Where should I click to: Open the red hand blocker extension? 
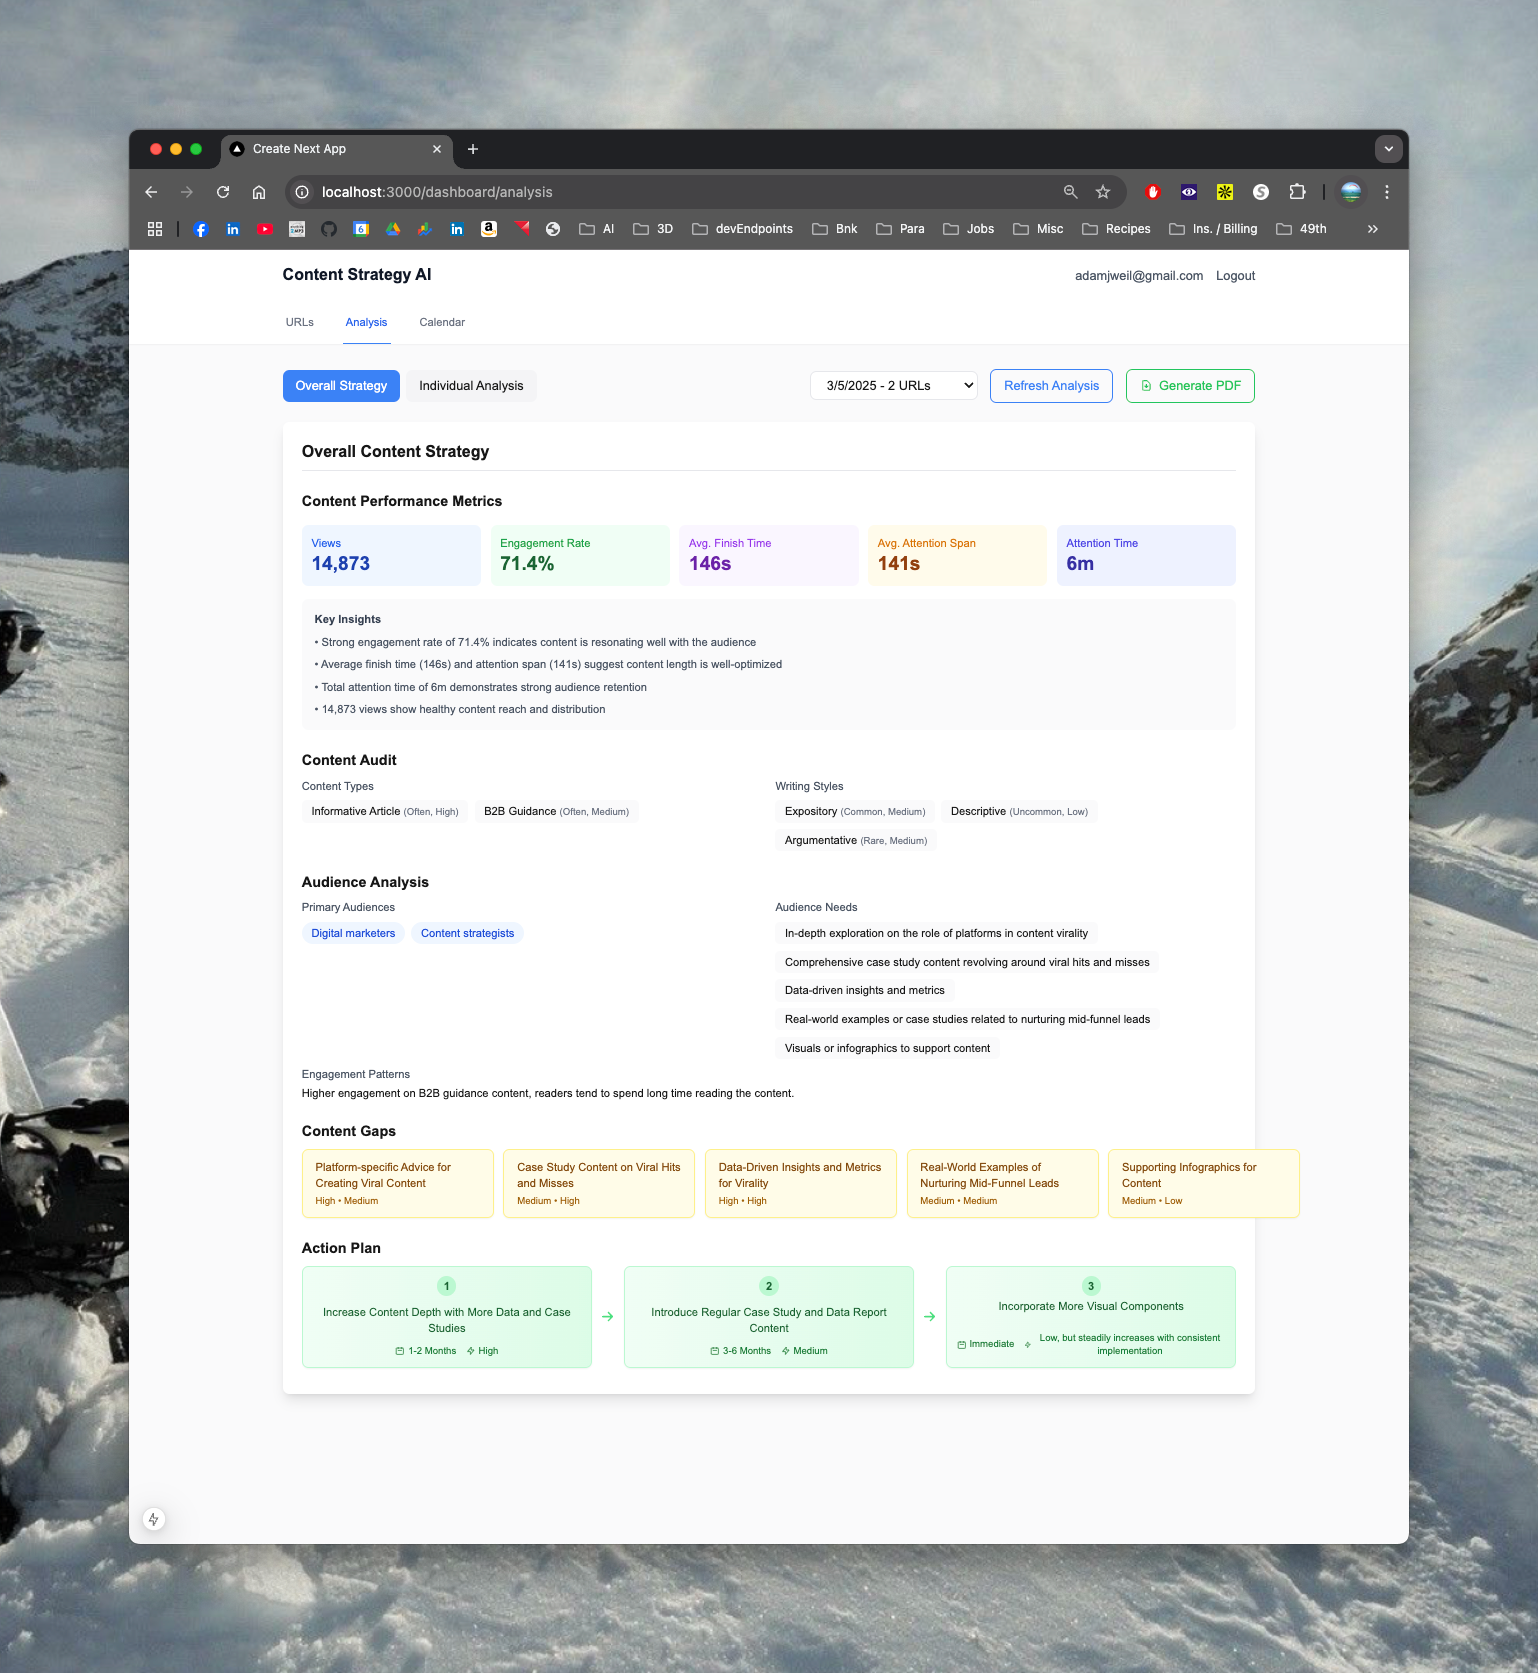tap(1153, 192)
